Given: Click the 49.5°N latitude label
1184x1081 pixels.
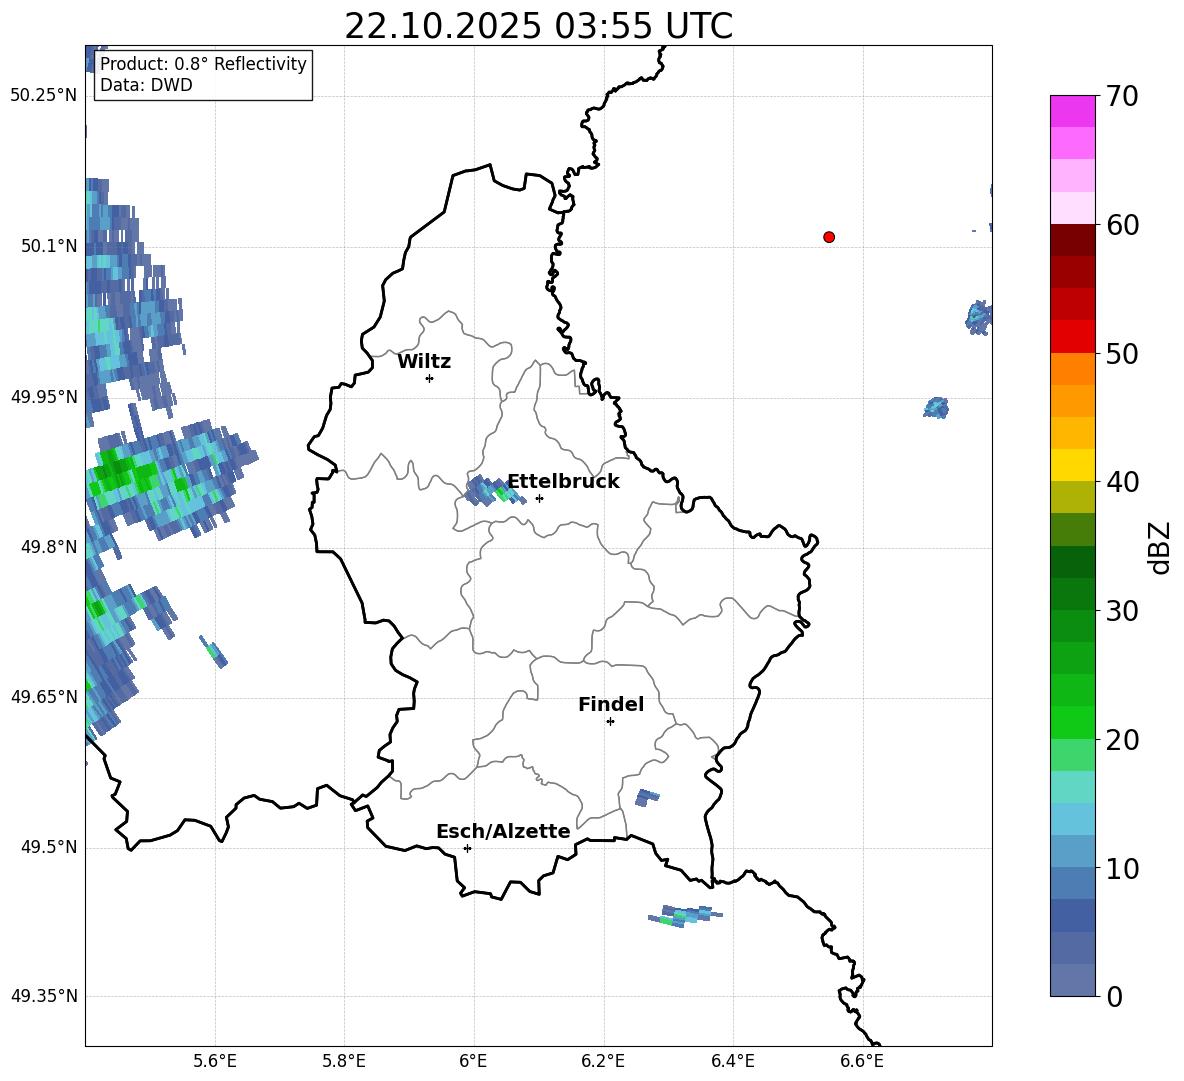Looking at the screenshot, I should [50, 847].
